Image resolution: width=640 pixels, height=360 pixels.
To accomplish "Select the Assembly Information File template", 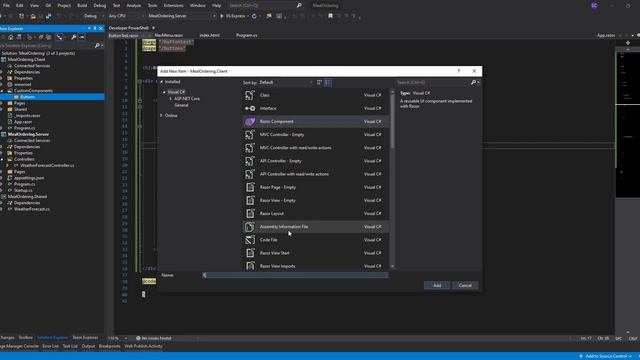I will tap(316, 227).
